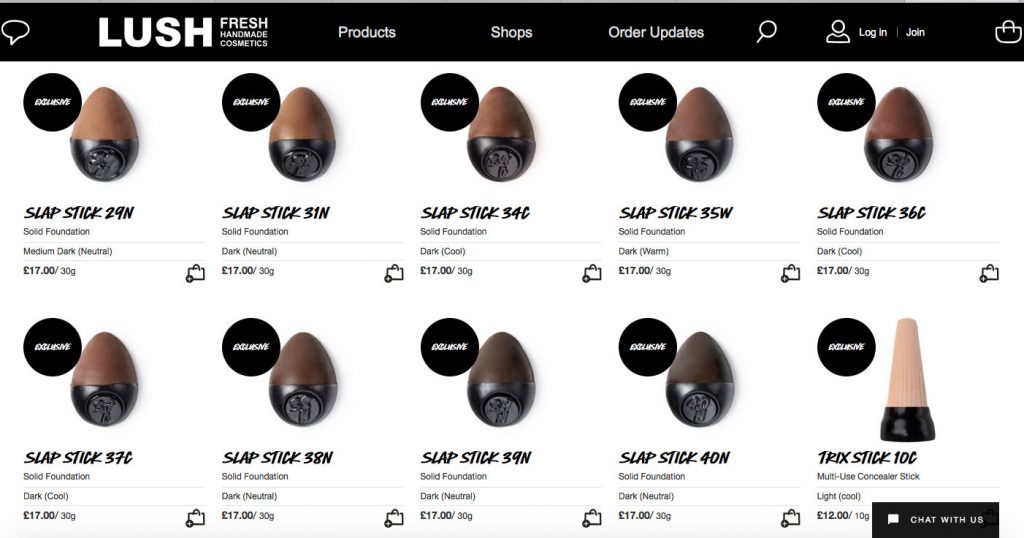Click the Join link
This screenshot has width=1024, height=538.
(x=915, y=32)
